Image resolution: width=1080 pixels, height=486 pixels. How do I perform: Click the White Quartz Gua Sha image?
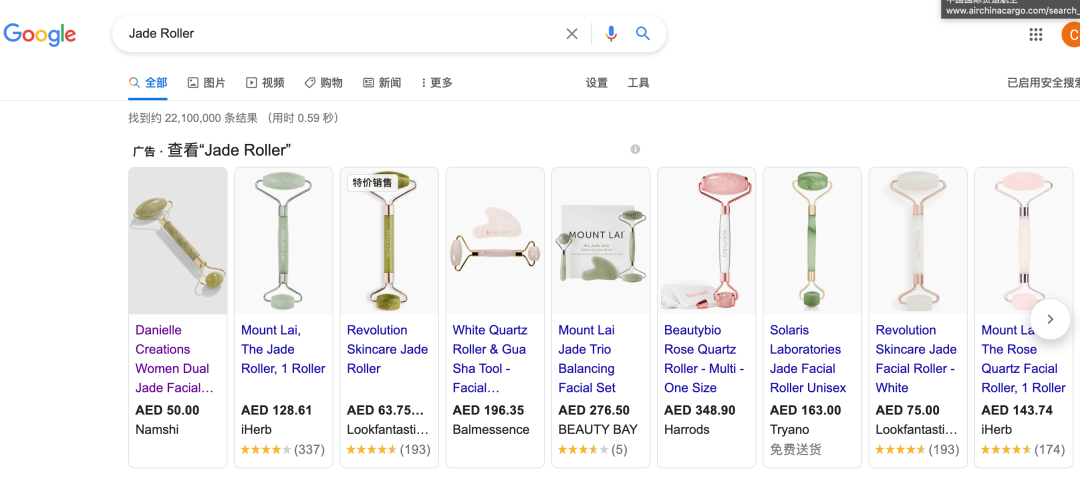[495, 241]
